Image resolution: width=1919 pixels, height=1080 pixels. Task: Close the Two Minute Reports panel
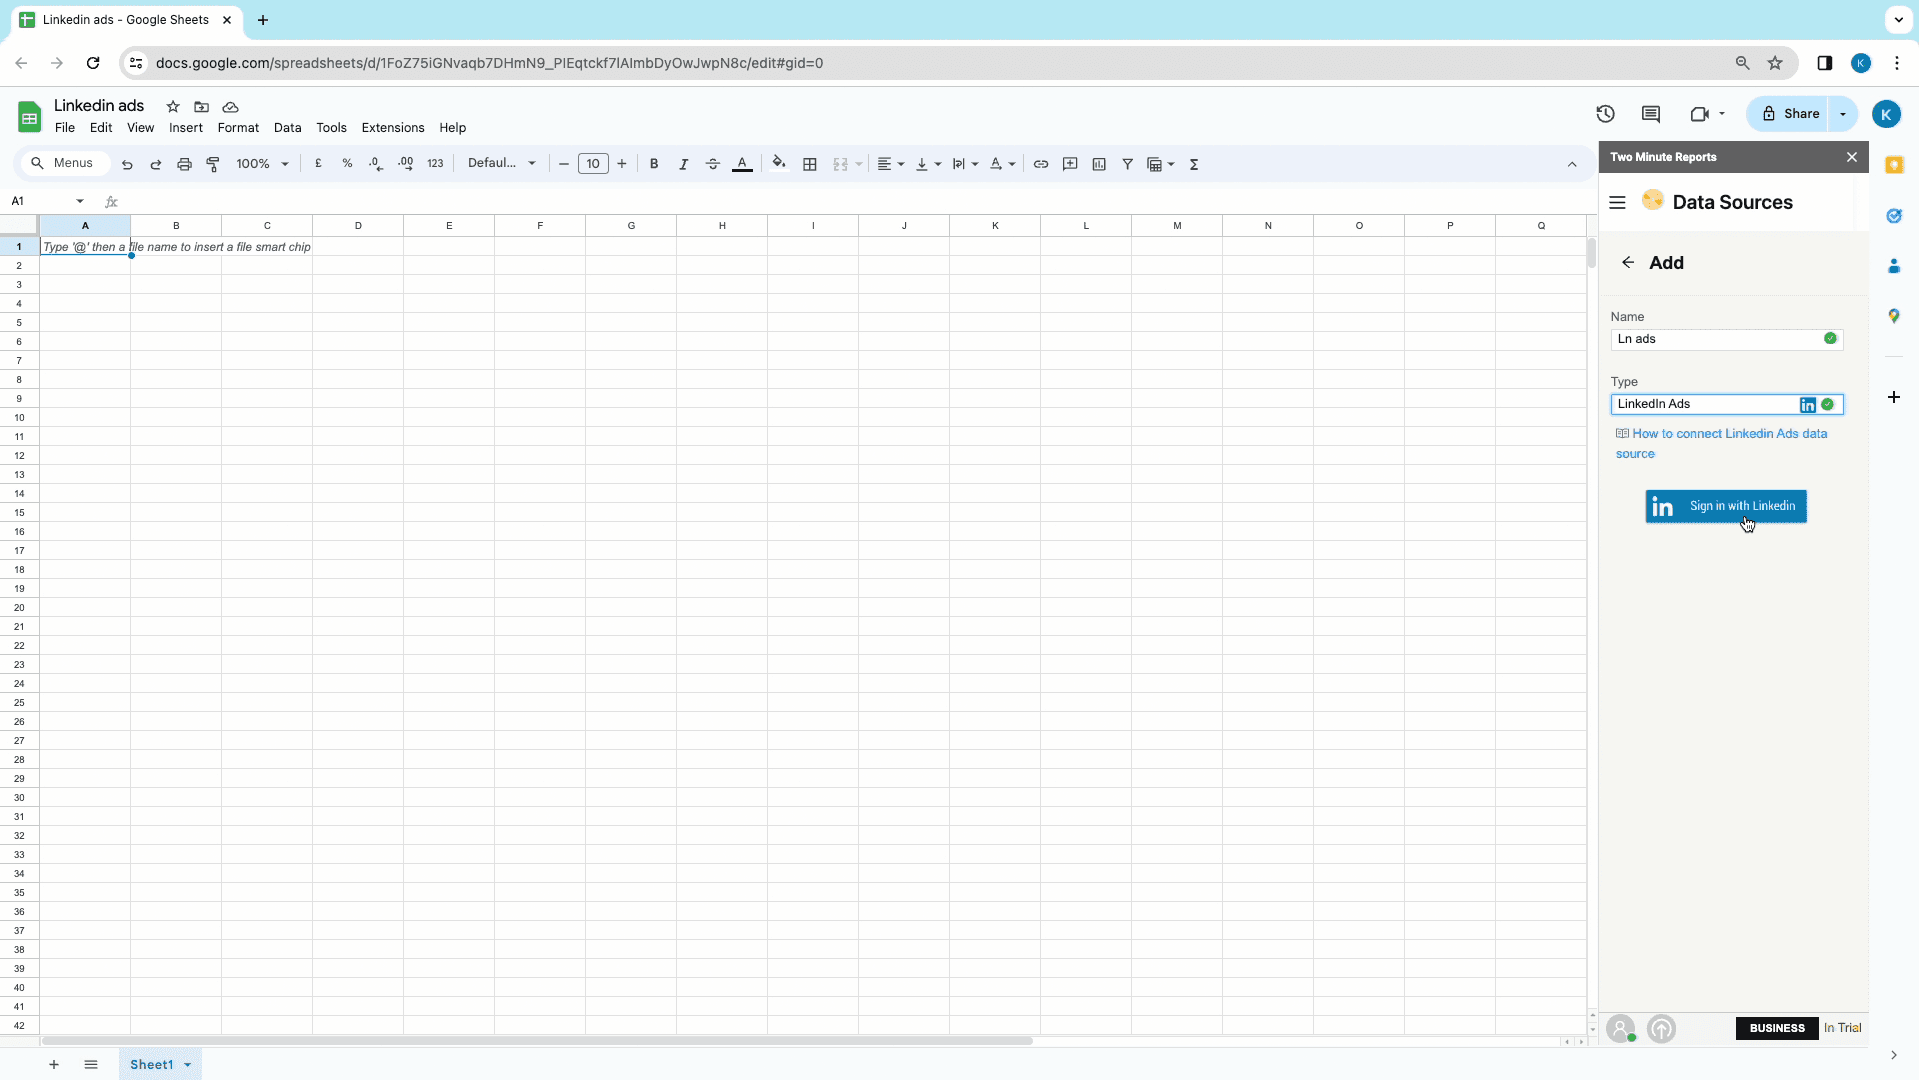click(x=1852, y=157)
